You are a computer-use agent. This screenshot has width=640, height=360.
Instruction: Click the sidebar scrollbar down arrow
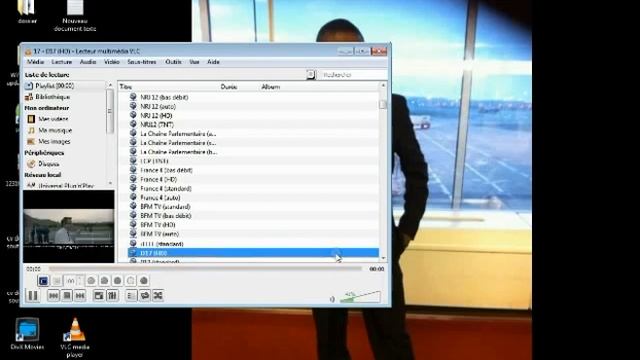click(110, 183)
